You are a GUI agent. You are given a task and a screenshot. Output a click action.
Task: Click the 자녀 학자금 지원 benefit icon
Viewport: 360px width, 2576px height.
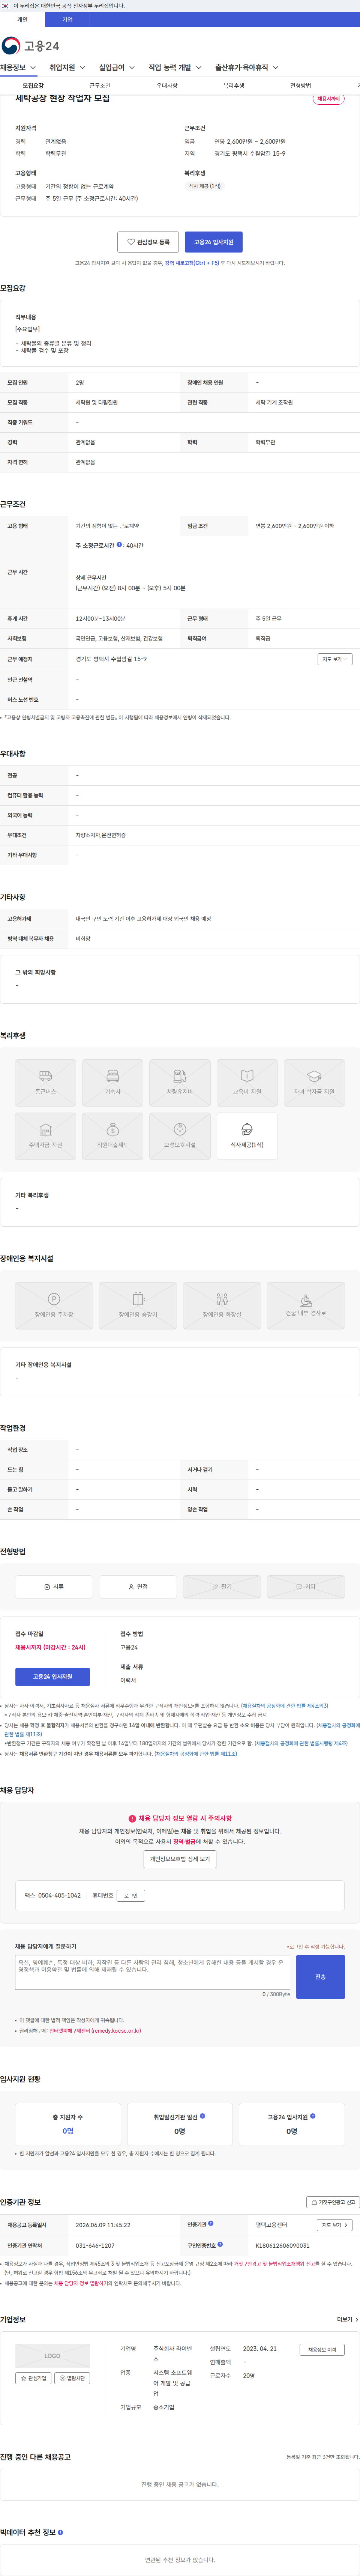click(314, 1082)
